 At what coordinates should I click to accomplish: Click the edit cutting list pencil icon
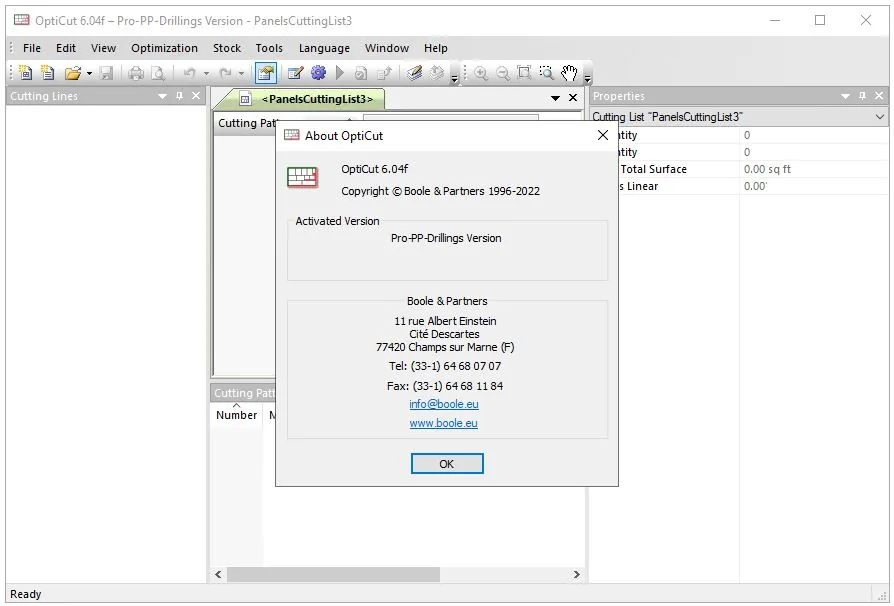coord(295,73)
